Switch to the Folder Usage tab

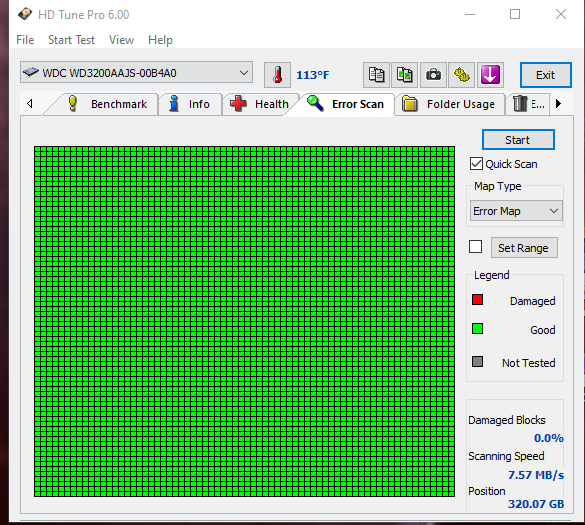pos(450,104)
